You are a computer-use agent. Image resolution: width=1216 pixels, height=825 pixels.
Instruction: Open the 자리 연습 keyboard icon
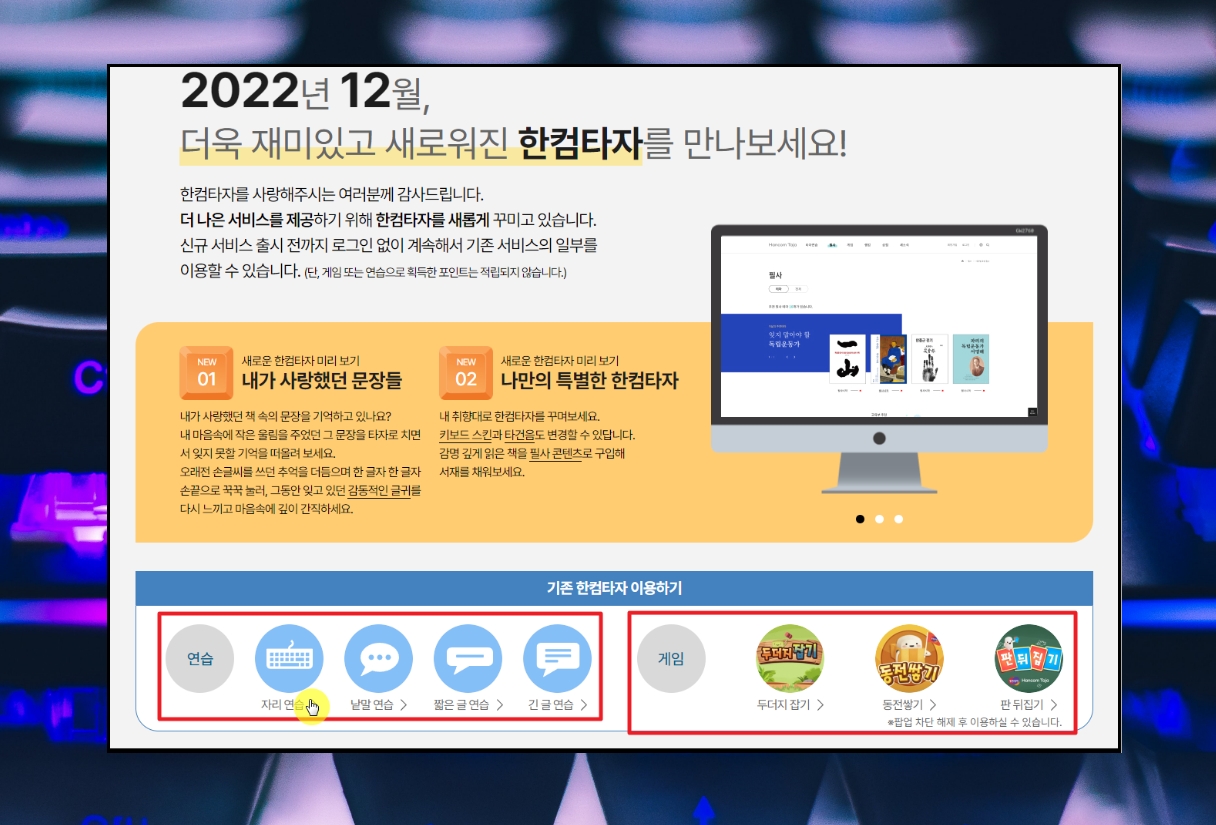(x=289, y=659)
